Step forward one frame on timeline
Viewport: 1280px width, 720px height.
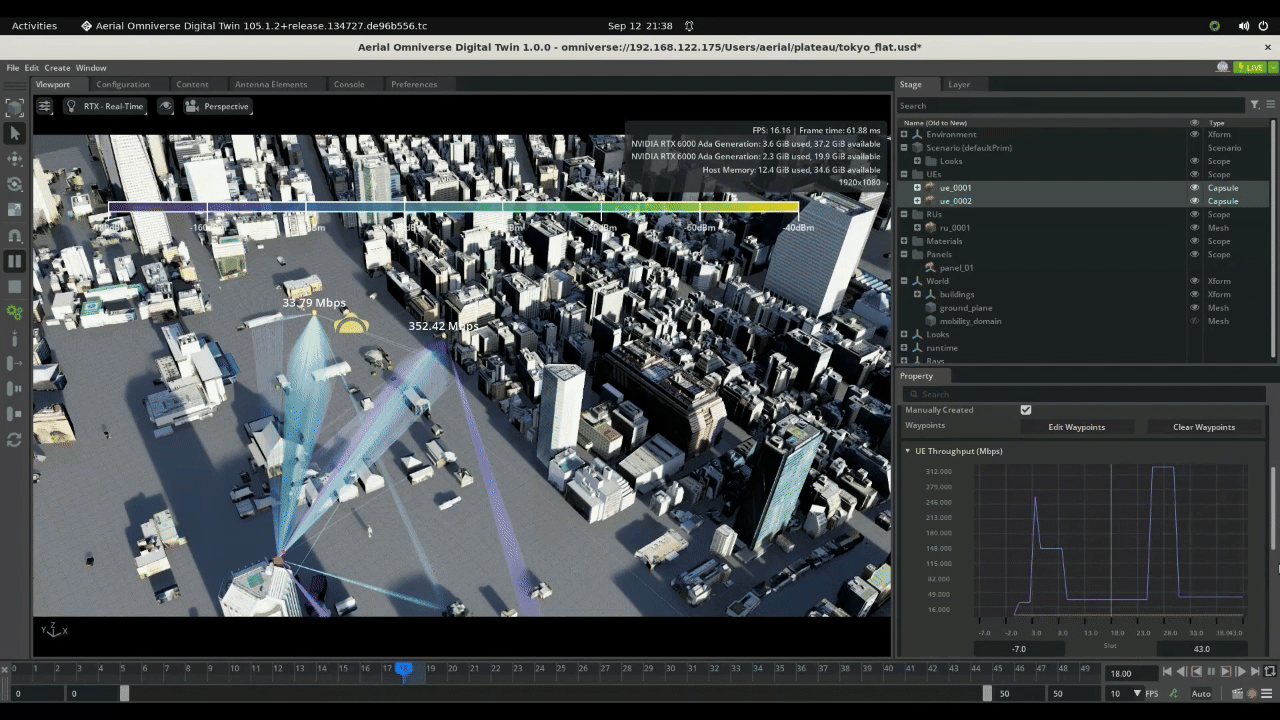pos(1241,672)
